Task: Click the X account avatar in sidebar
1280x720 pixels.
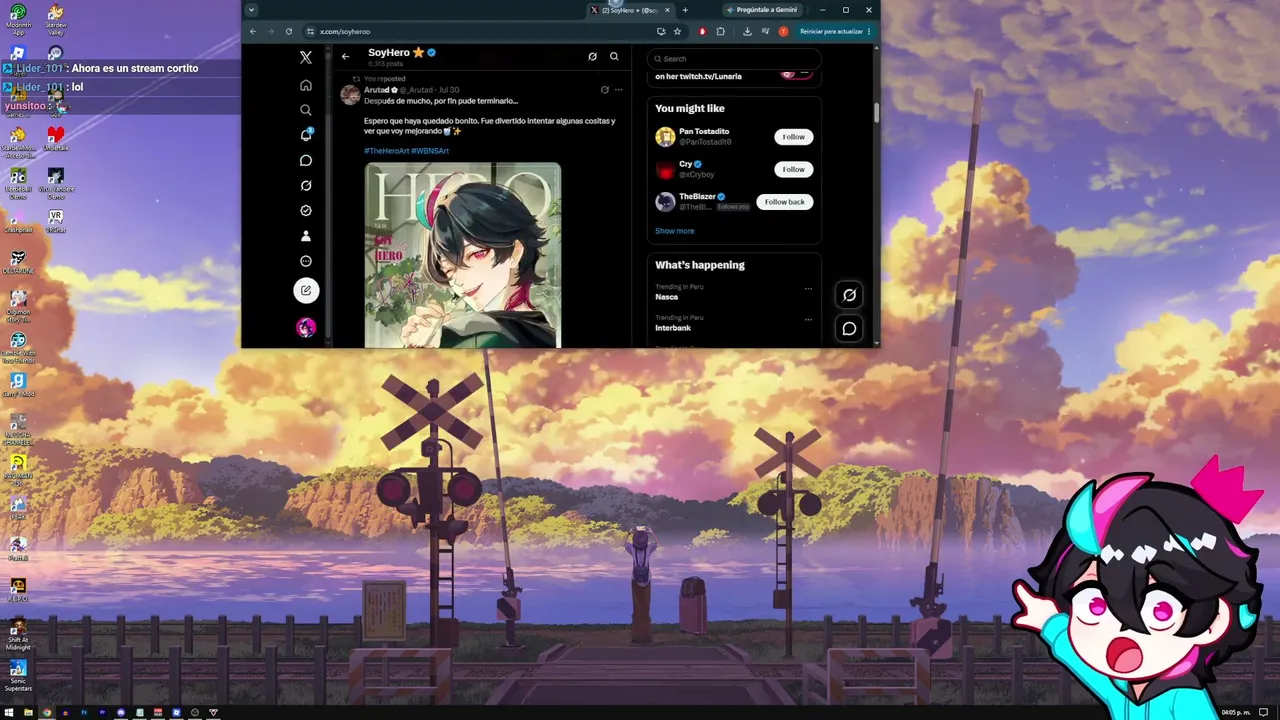Action: (306, 327)
